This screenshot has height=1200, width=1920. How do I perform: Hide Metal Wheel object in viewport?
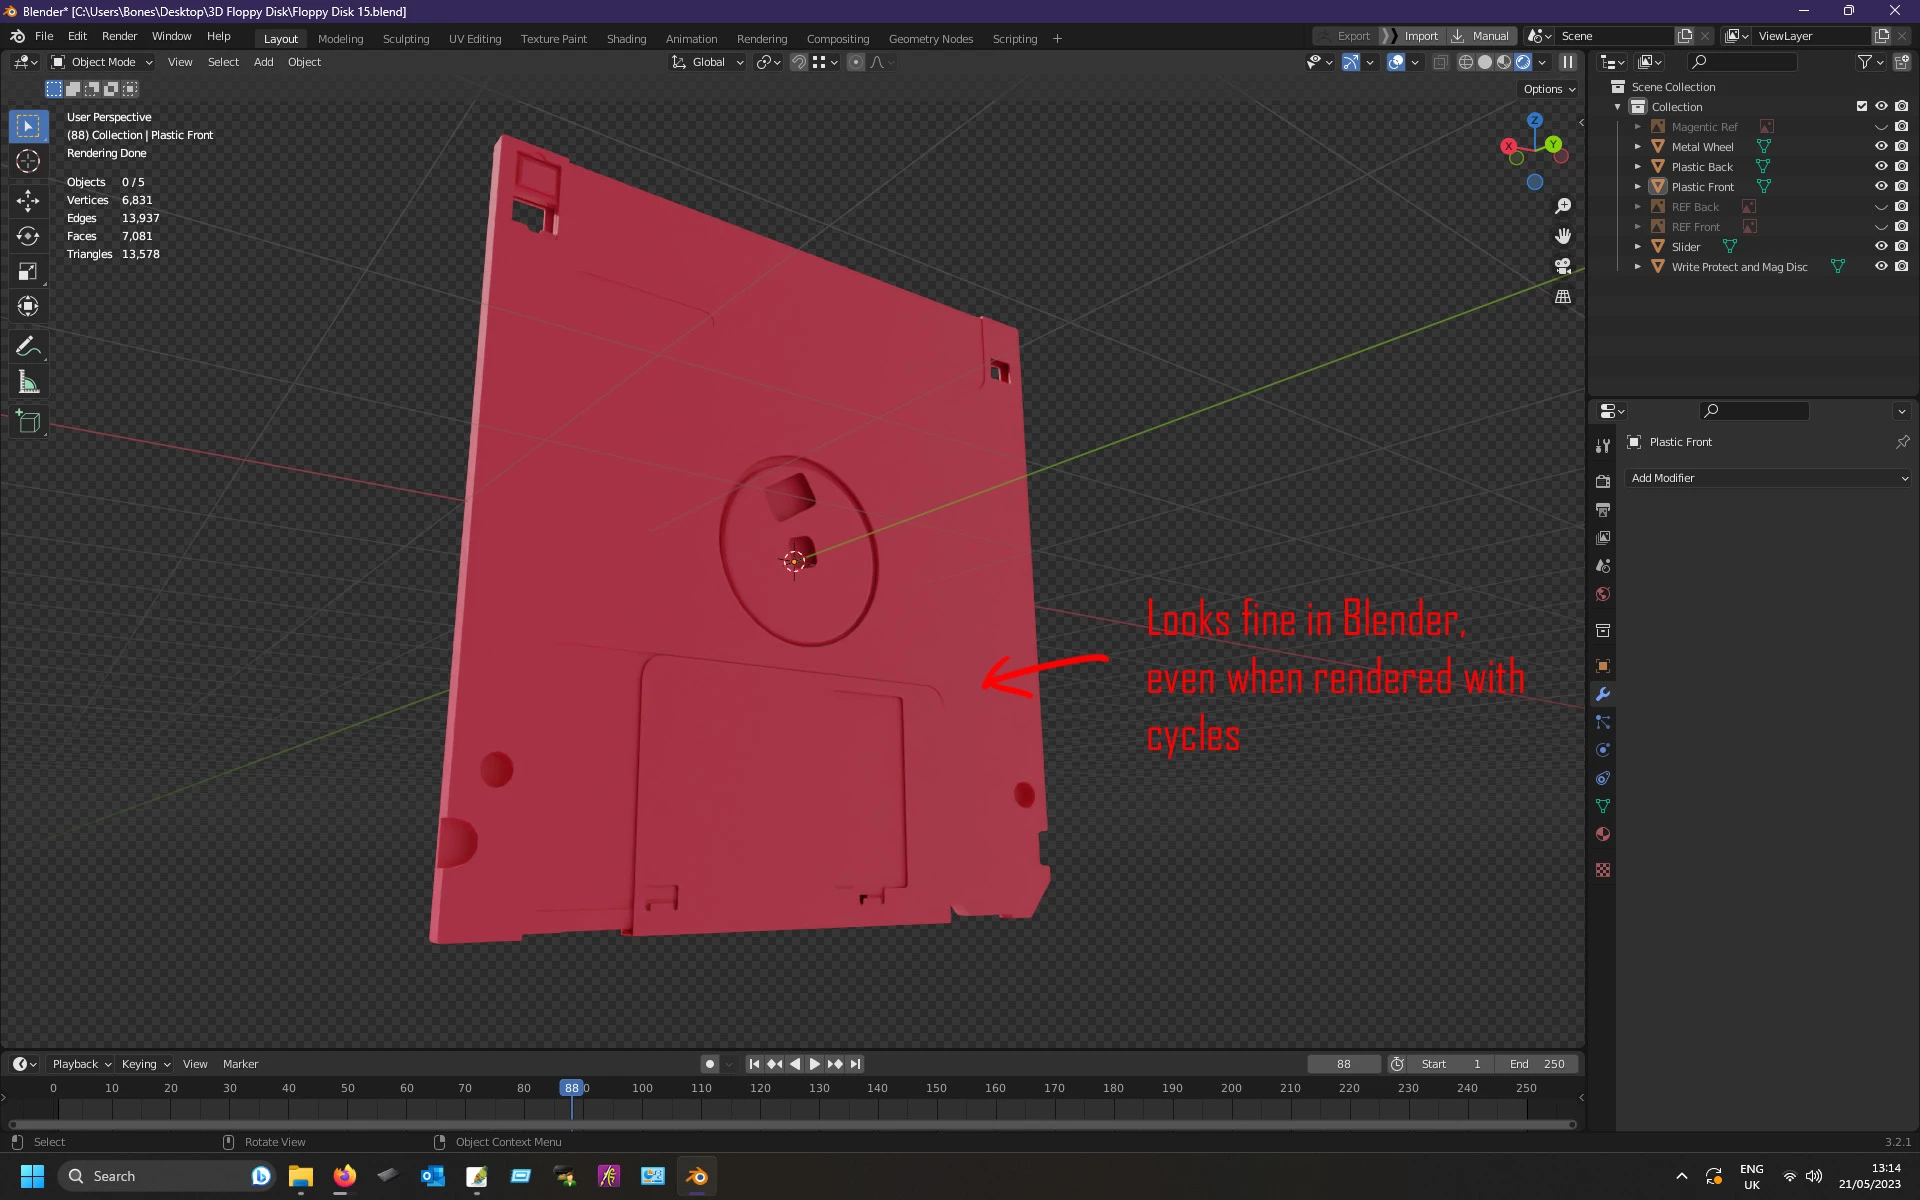1881,146
